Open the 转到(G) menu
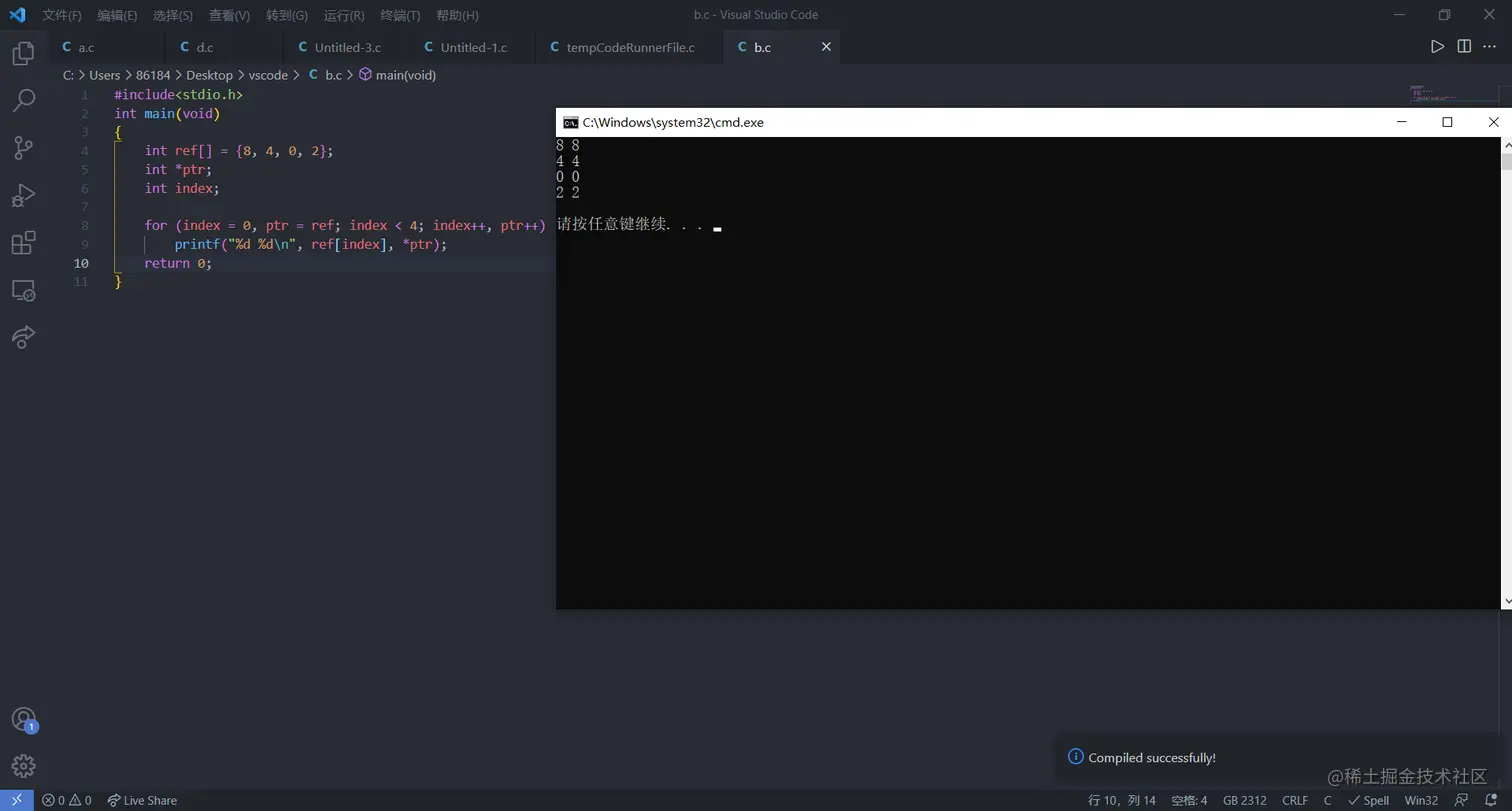Viewport: 1512px width, 811px height. click(x=287, y=15)
